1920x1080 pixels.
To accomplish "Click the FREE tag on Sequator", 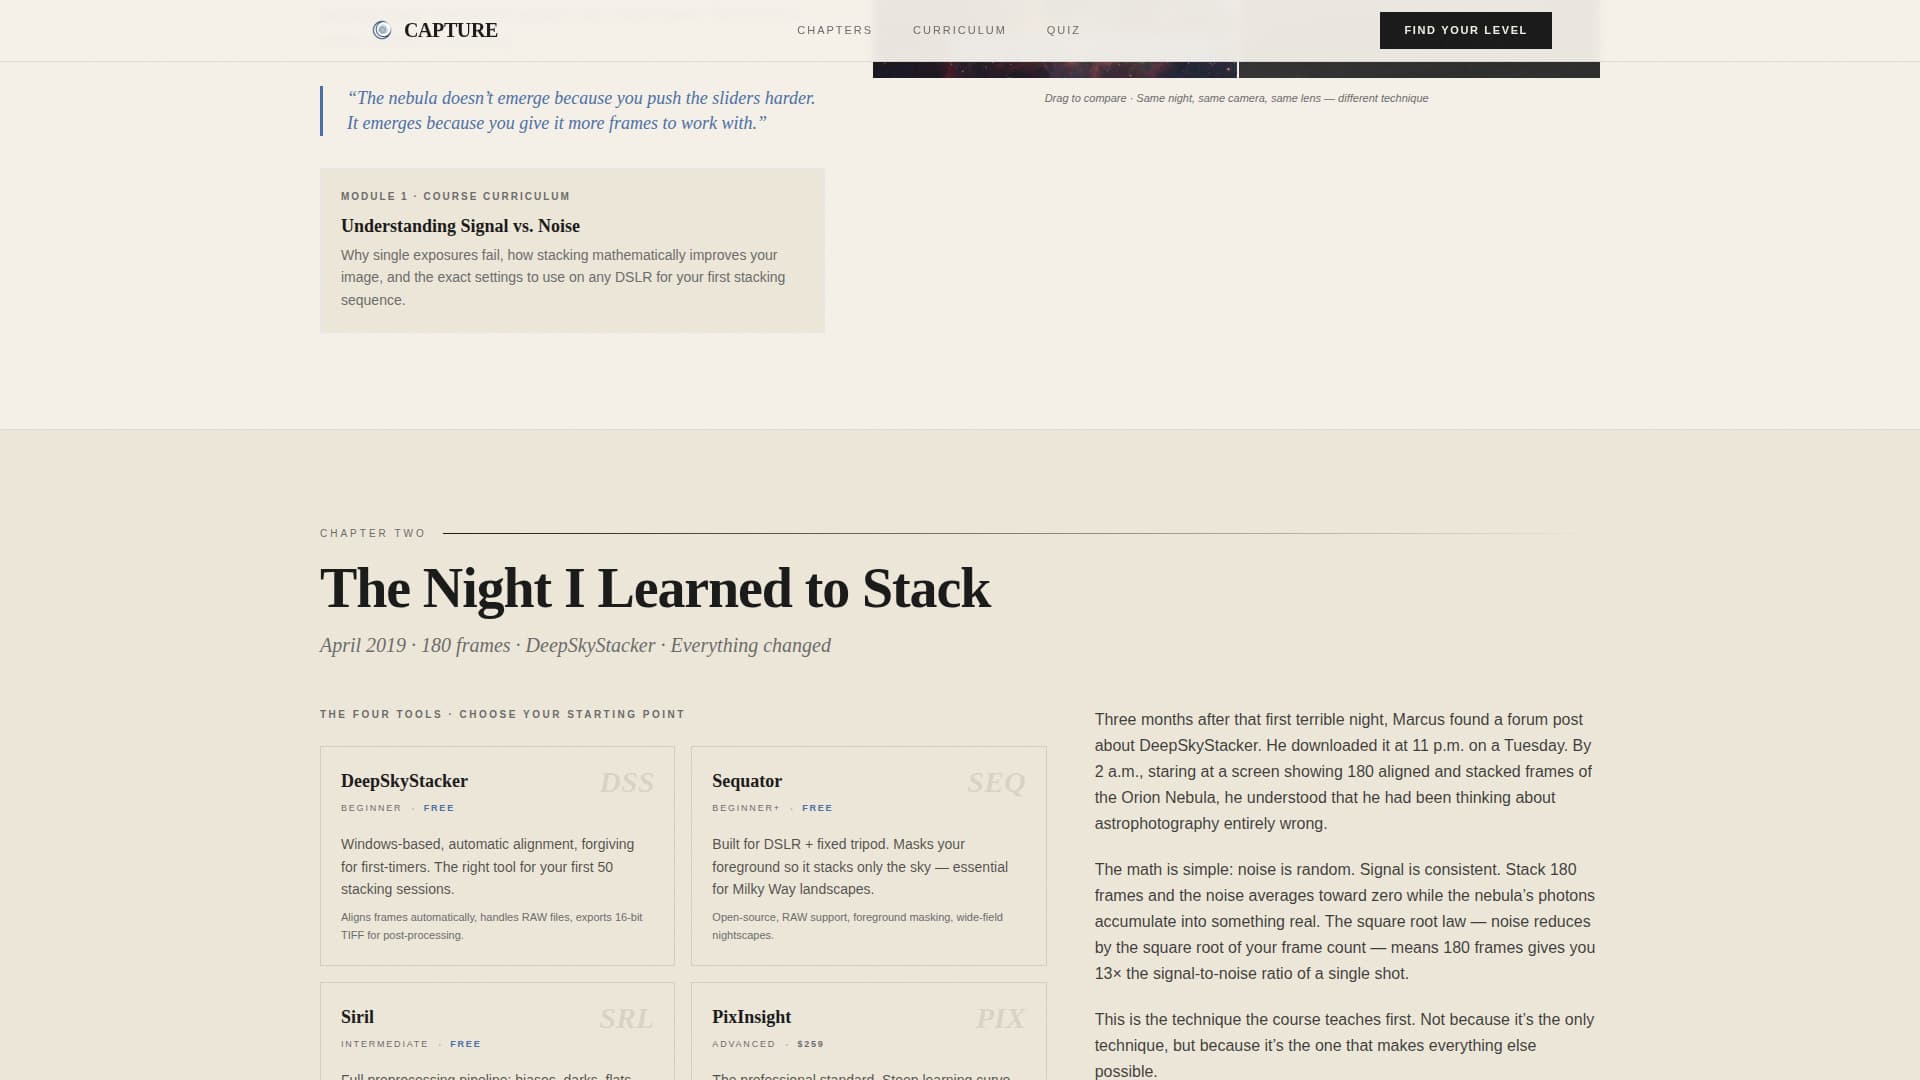I will [x=817, y=808].
